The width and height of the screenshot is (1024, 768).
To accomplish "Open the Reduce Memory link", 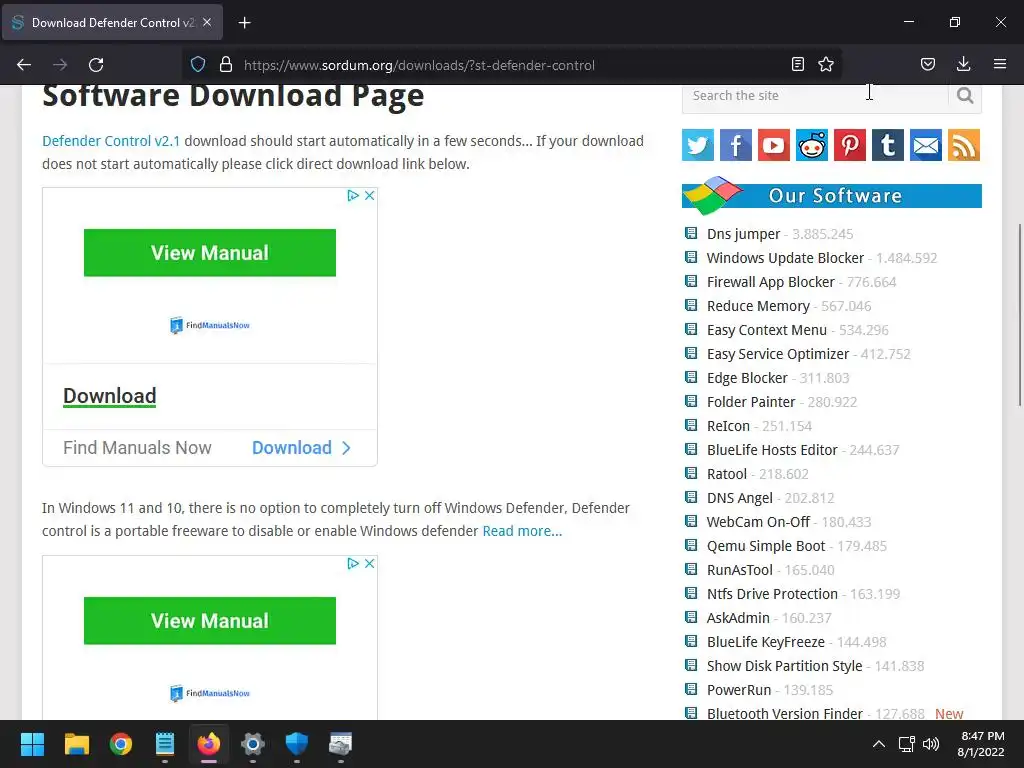I will click(758, 306).
